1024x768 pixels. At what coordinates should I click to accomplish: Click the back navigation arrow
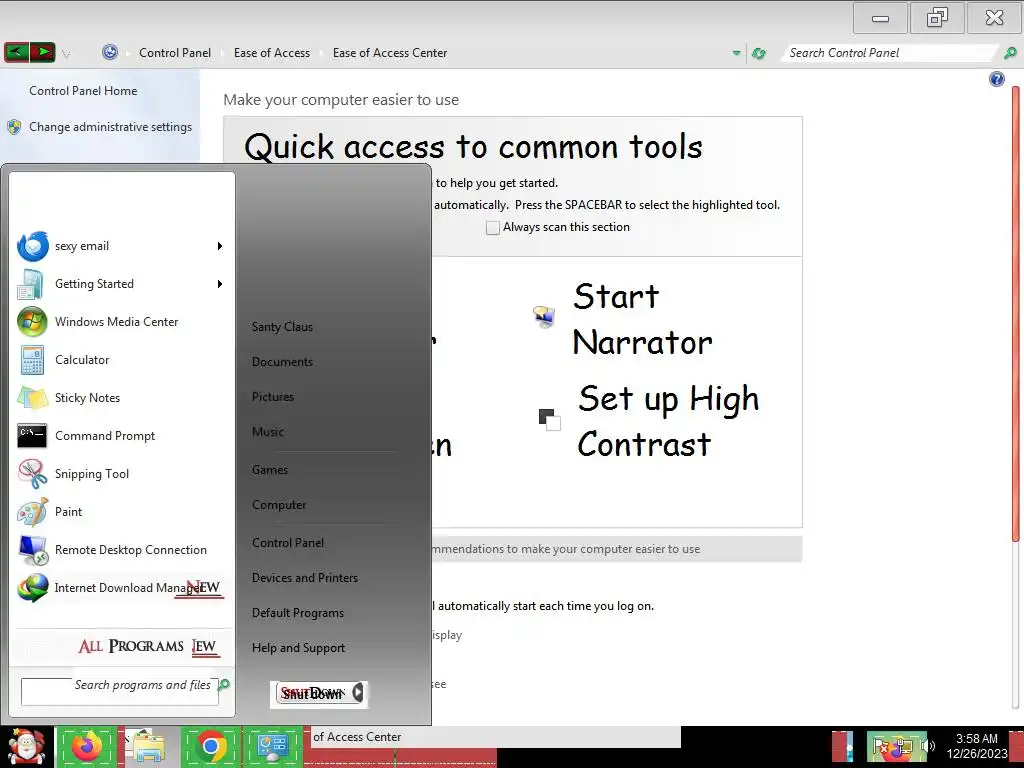coord(16,52)
